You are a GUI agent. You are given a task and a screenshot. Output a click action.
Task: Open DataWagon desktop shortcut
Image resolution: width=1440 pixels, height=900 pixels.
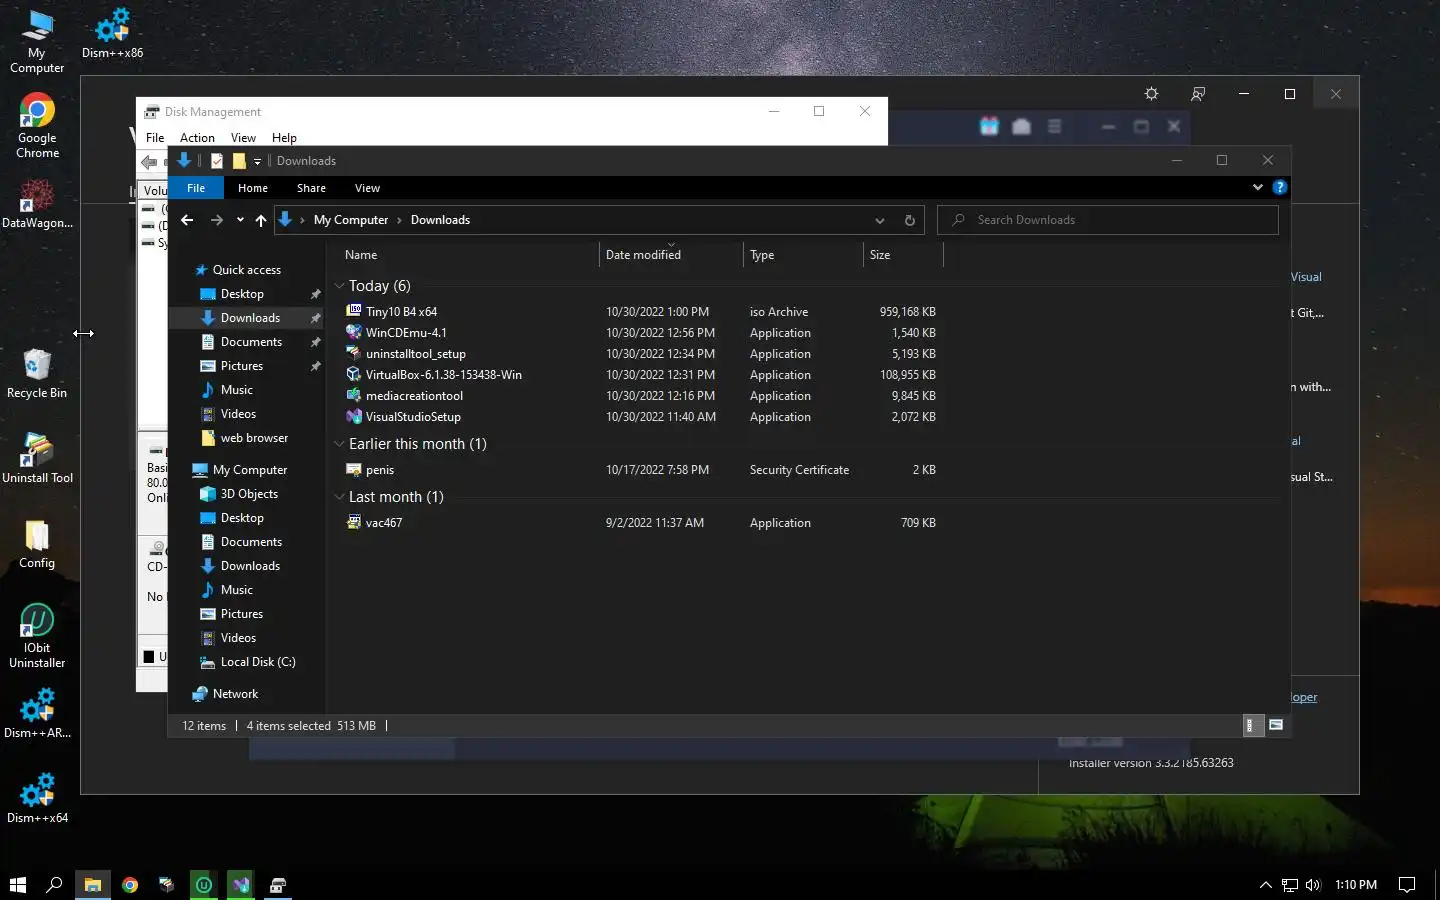(x=37, y=203)
